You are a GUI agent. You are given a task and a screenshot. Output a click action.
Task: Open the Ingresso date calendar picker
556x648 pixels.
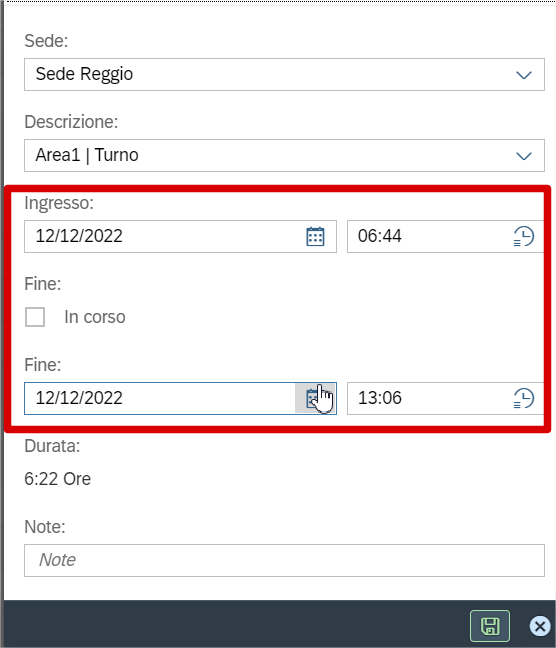(315, 236)
